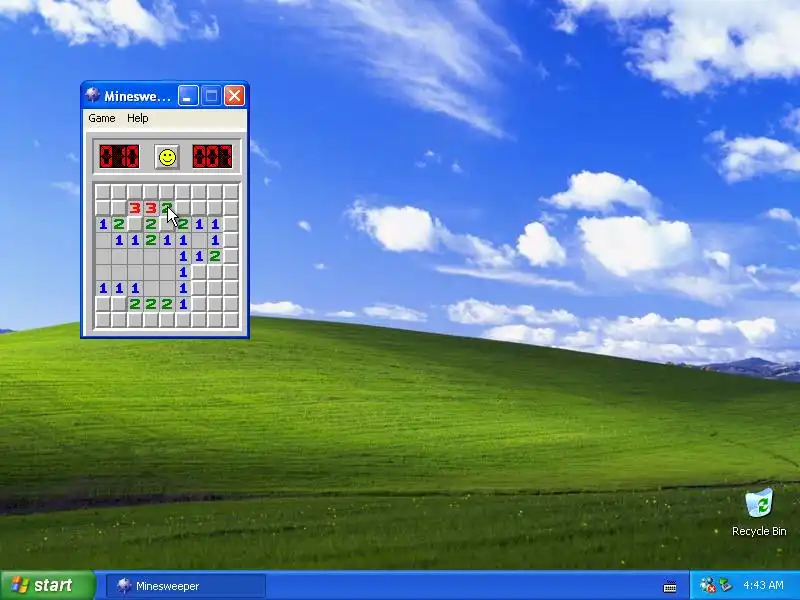The image size is (800, 600).
Task: Uncover the covered square directly beneath the left red 3
Action: click(135, 224)
